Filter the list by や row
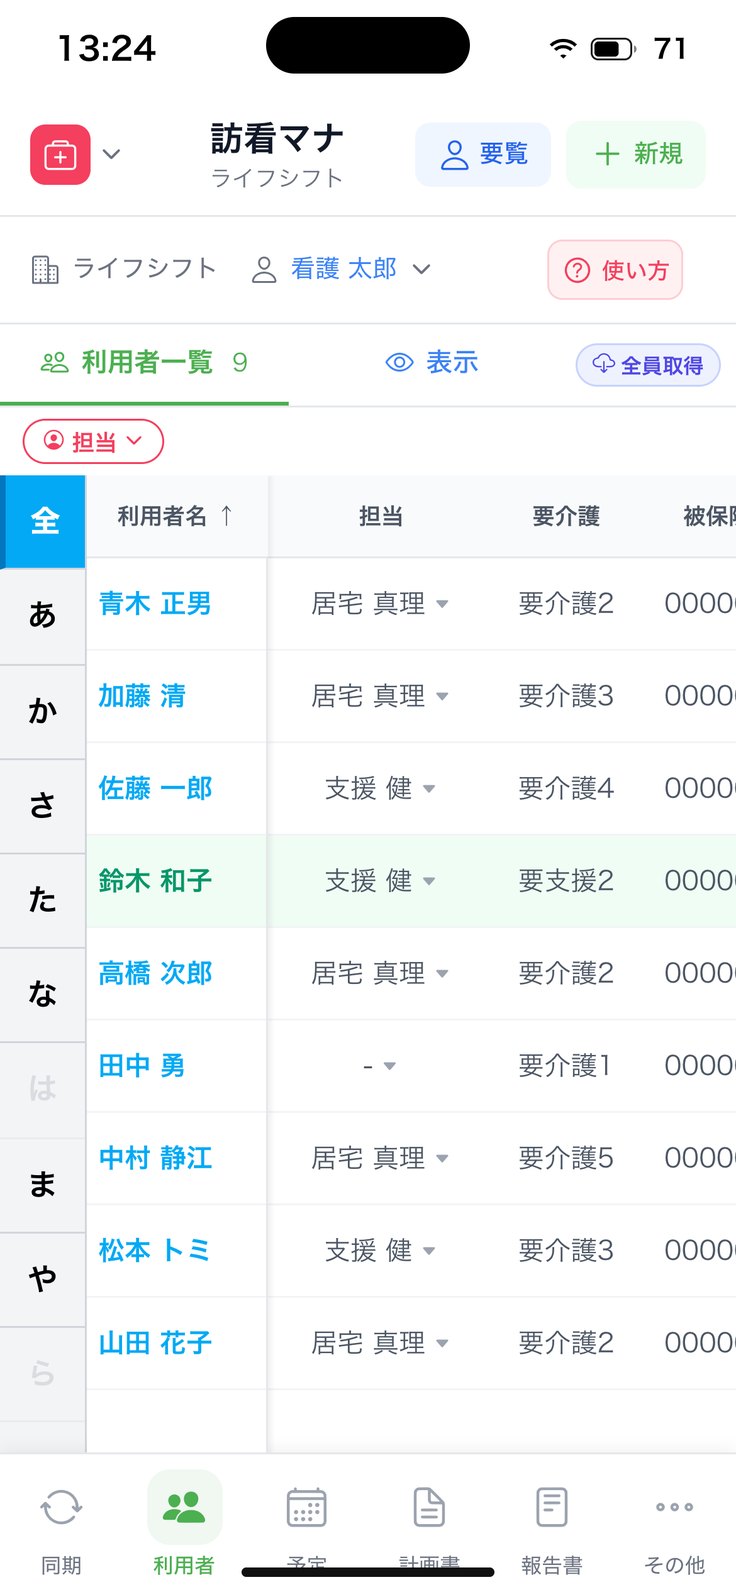Image resolution: width=736 pixels, height=1592 pixels. click(43, 1279)
